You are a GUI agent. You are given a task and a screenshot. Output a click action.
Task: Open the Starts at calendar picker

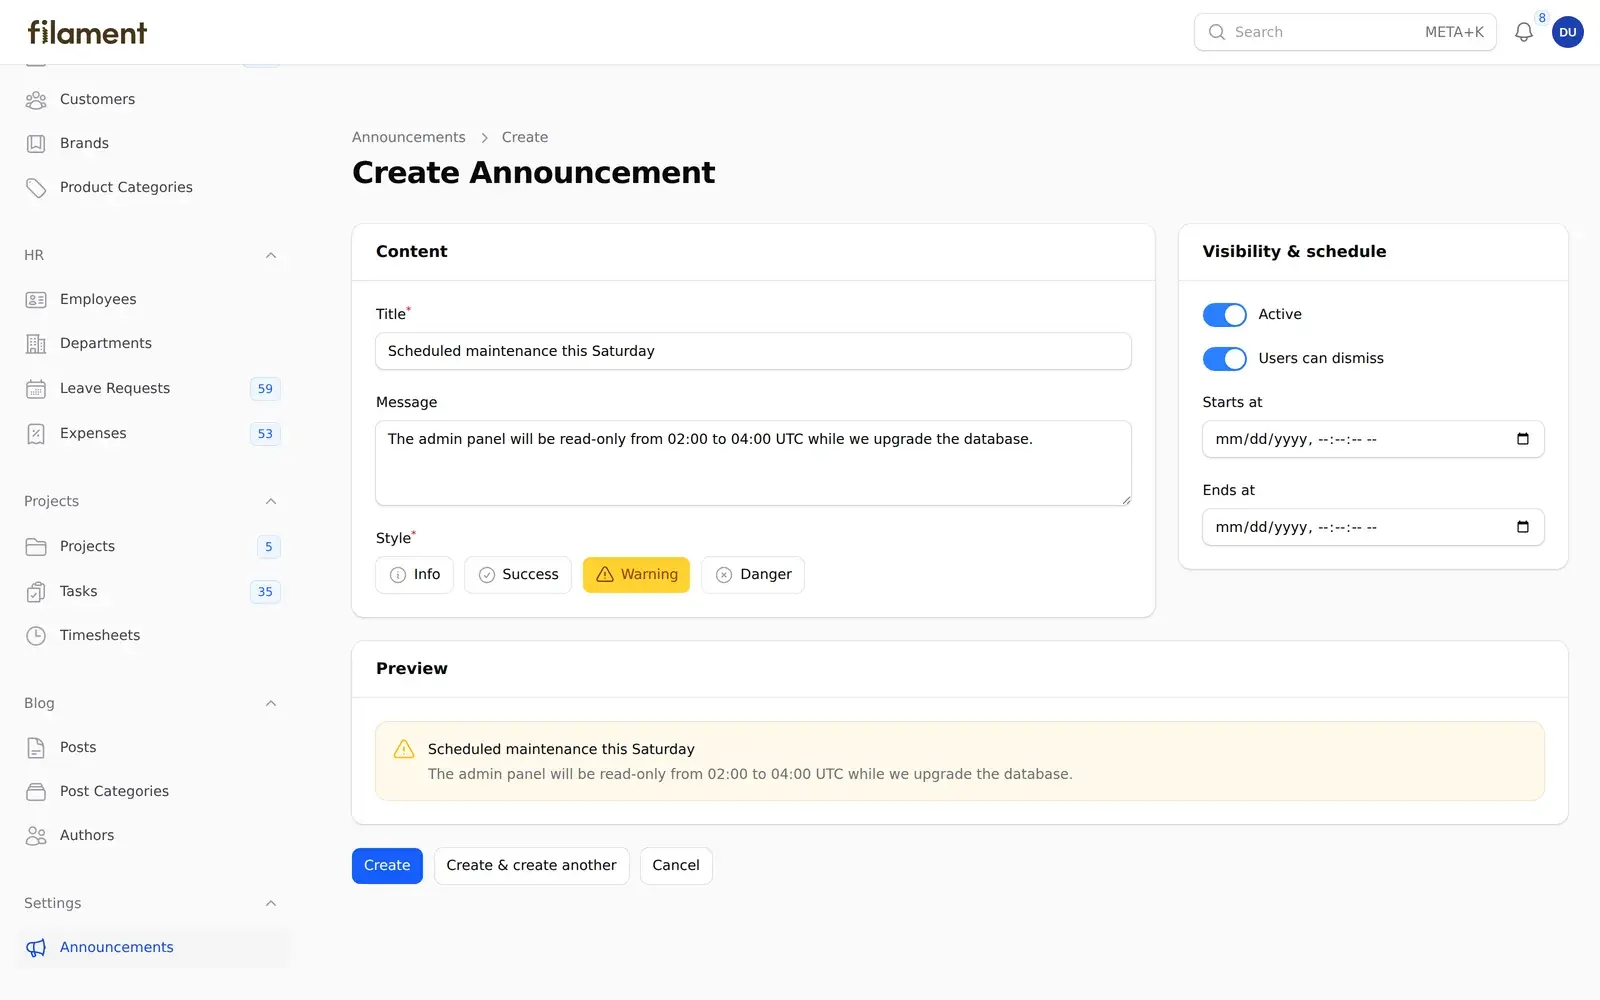1523,439
